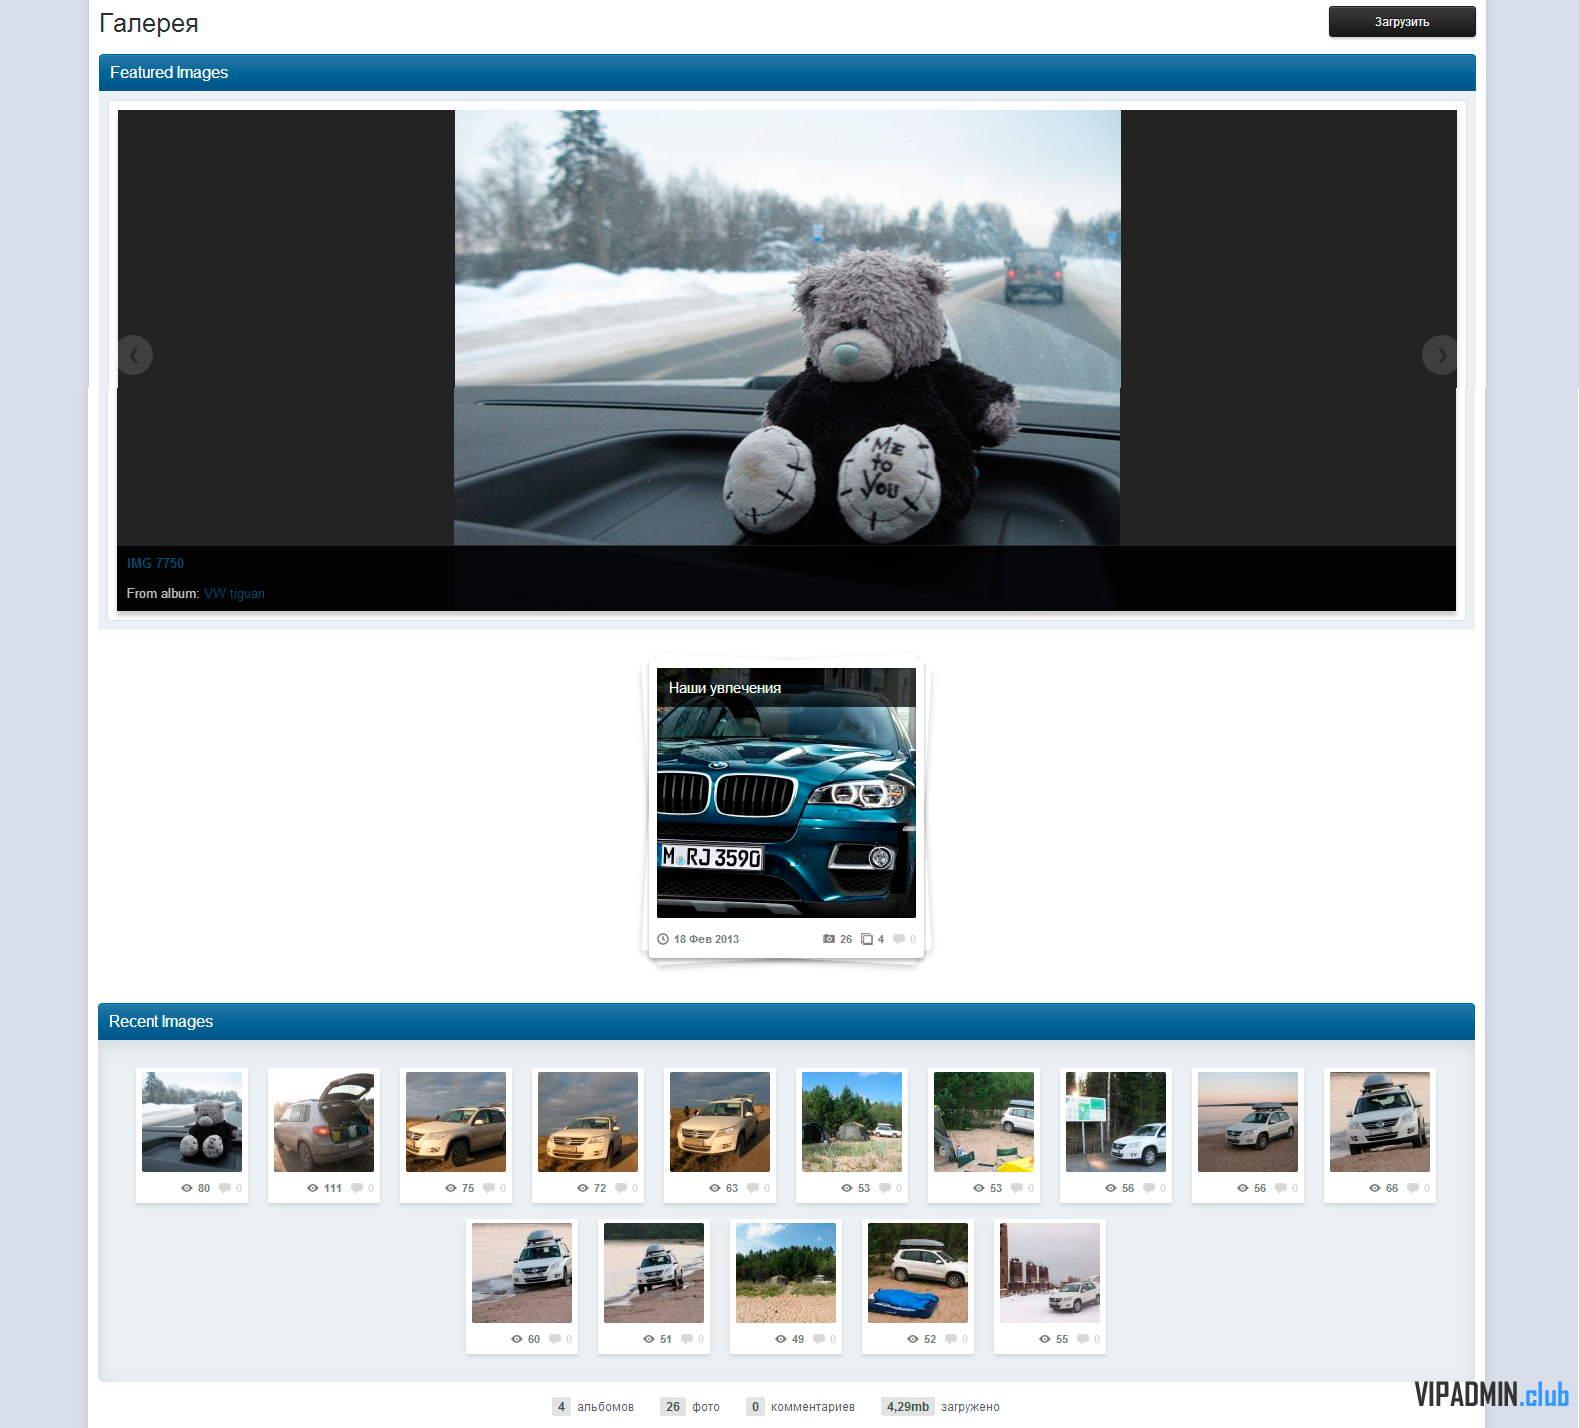The image size is (1579, 1428).
Task: Click the eye icon next to 80 views
Action: [186, 1188]
